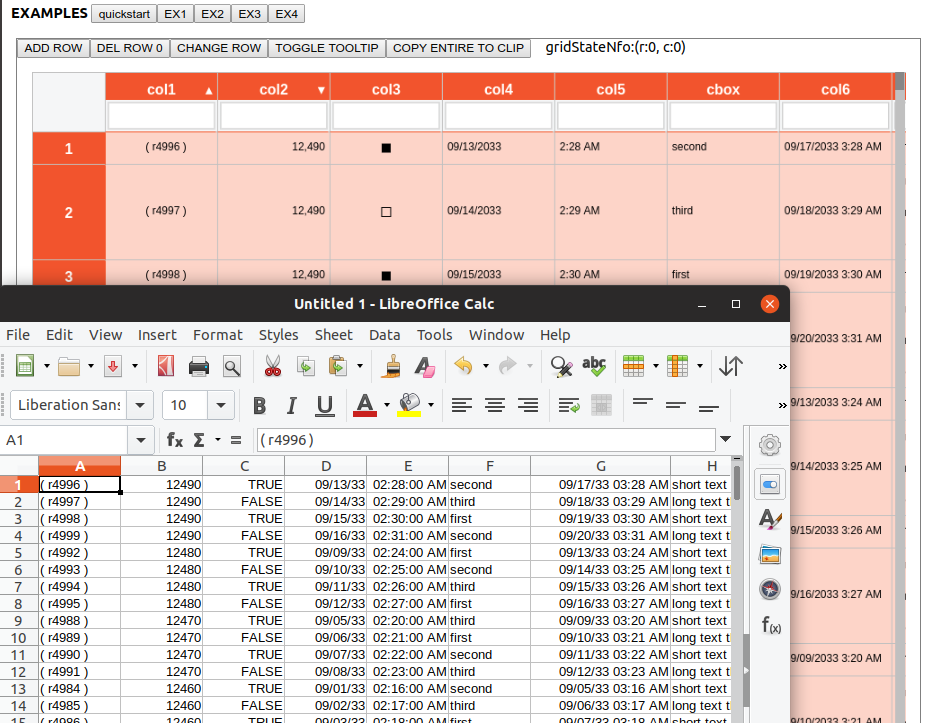
Task: Open the File menu
Action: pos(18,335)
